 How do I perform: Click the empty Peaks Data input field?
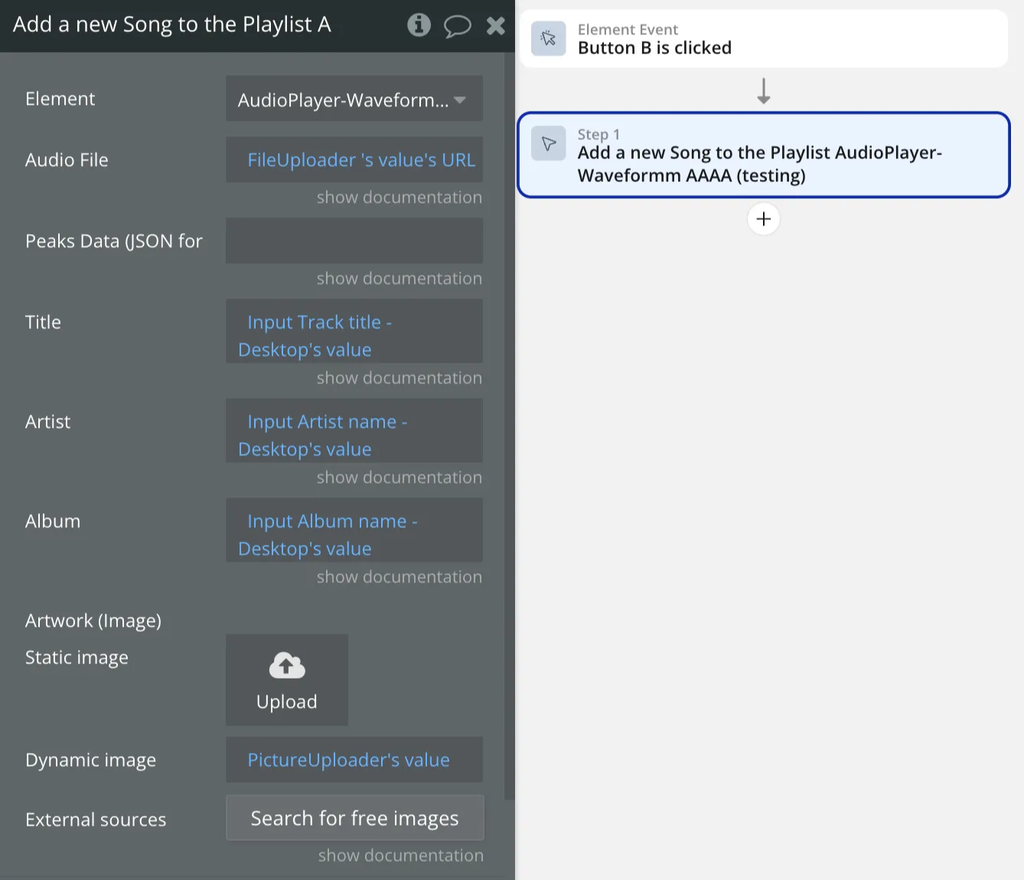click(x=354, y=241)
